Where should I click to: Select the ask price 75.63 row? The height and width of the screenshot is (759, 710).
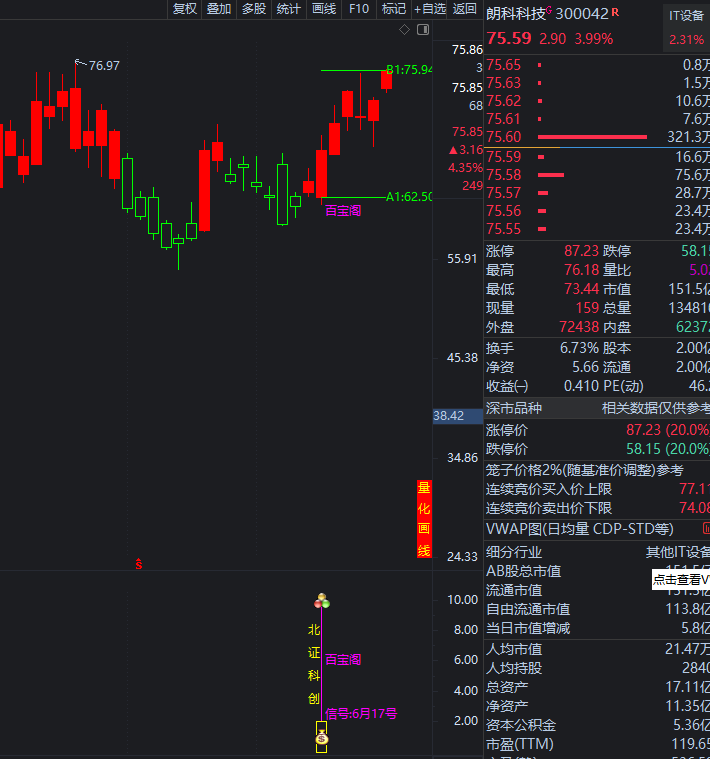click(x=597, y=83)
